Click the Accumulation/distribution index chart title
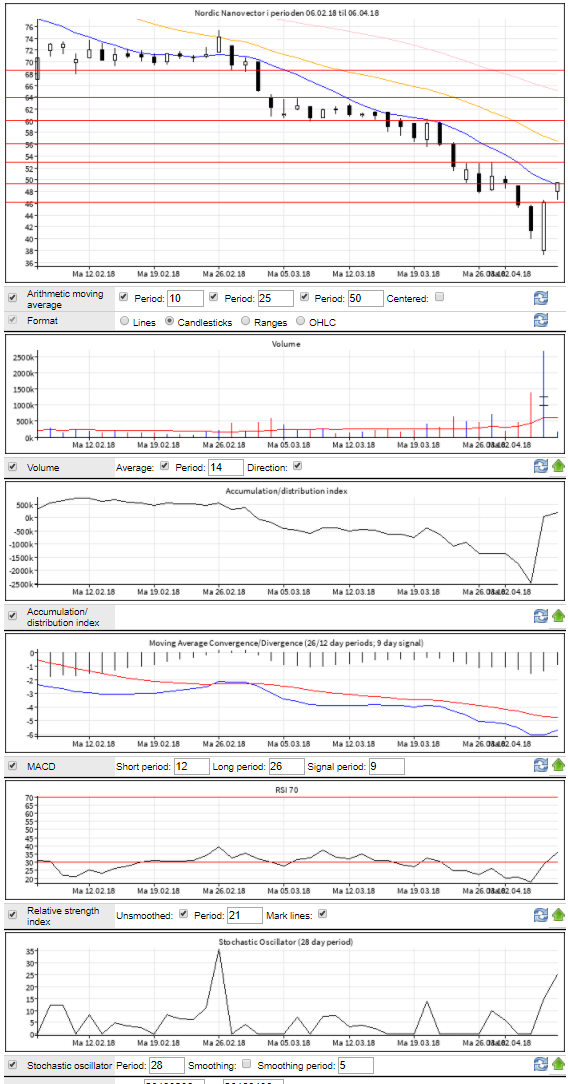Image resolution: width=568 pixels, height=1084 pixels. tap(286, 490)
